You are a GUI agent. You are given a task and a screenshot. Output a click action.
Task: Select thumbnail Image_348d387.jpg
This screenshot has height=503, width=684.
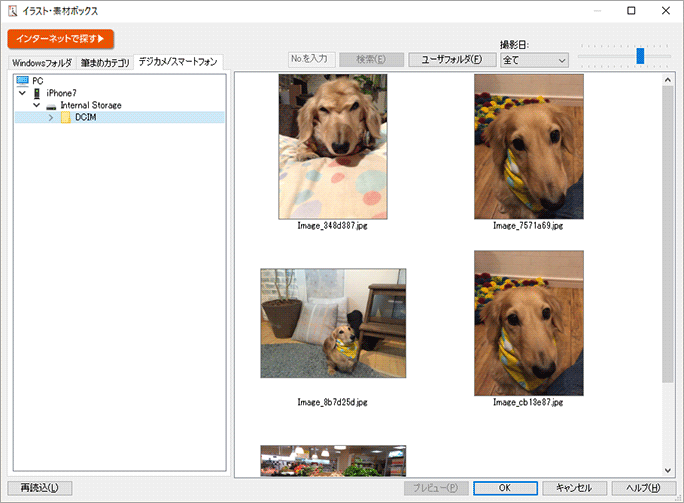click(332, 146)
